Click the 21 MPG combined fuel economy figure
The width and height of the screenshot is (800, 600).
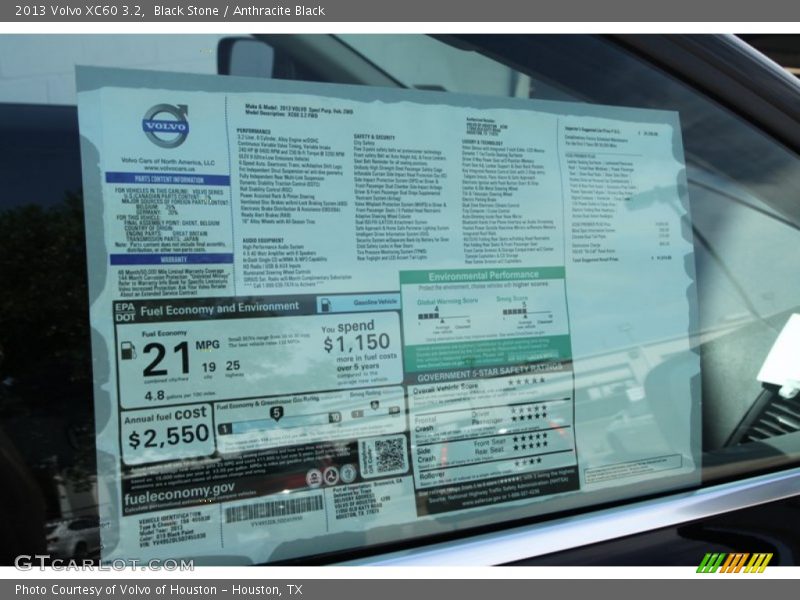(x=165, y=357)
